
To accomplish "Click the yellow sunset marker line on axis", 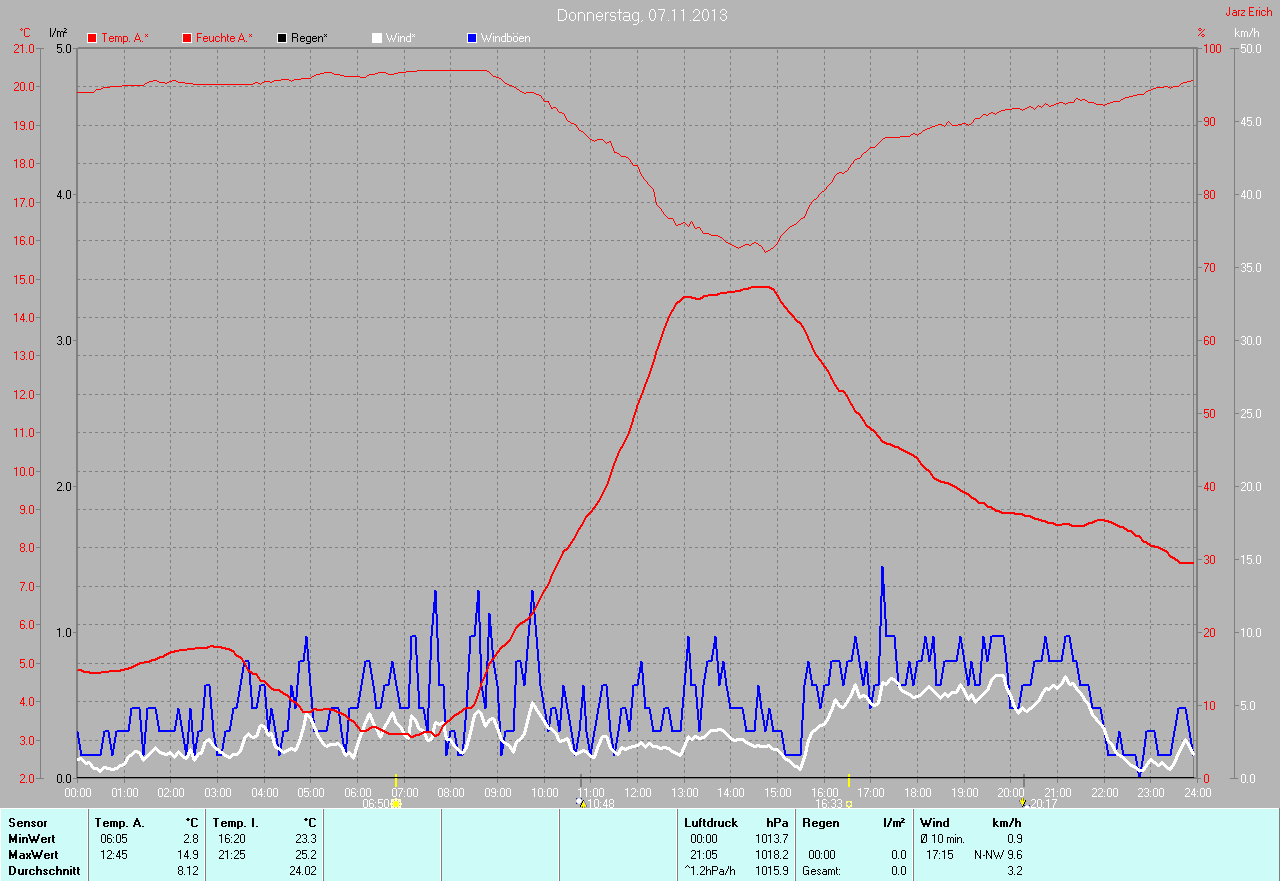I will click(x=849, y=780).
